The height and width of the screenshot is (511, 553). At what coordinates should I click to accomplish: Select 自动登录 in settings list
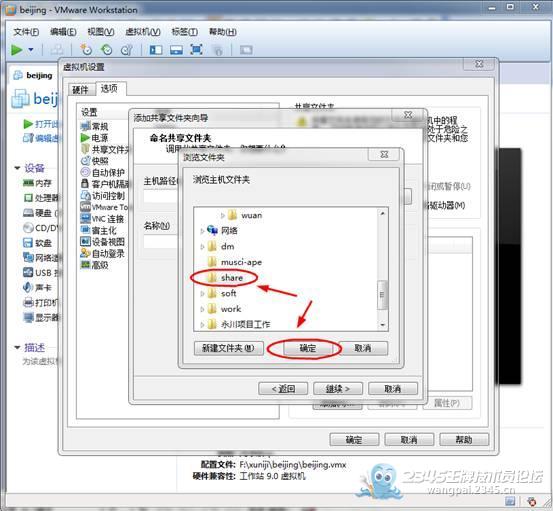click(103, 253)
